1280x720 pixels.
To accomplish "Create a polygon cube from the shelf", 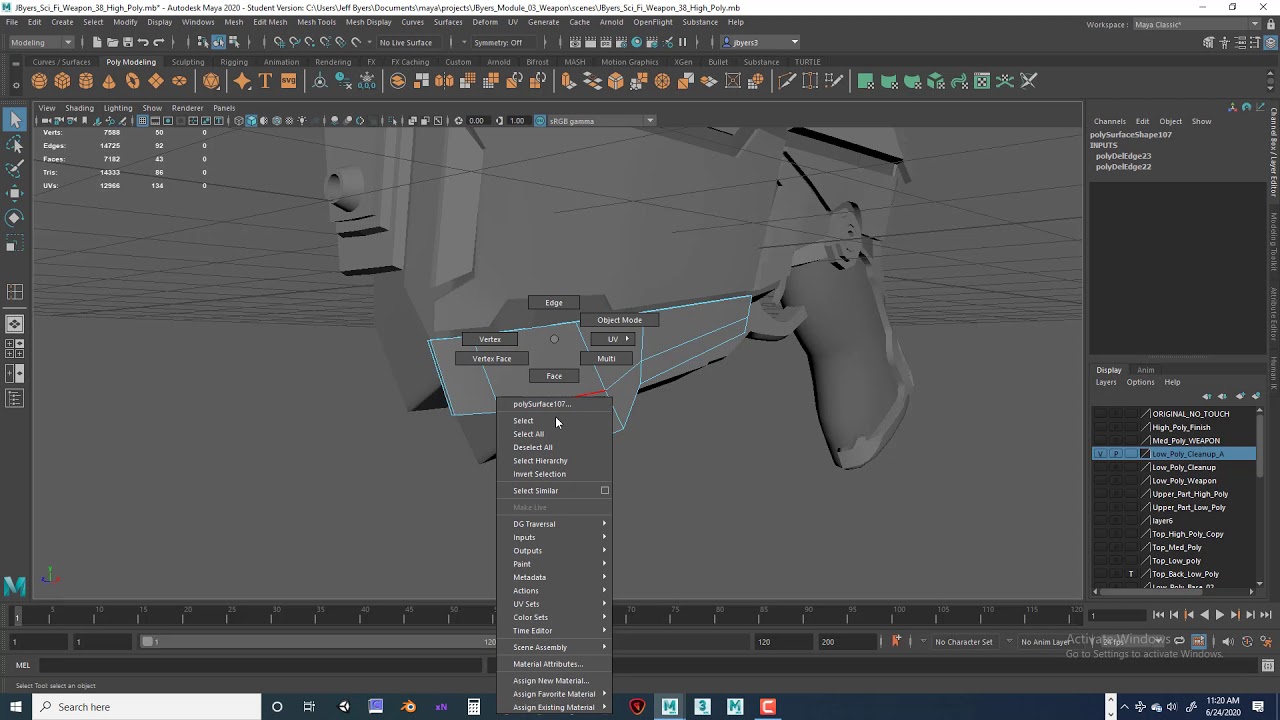I will [x=62, y=81].
